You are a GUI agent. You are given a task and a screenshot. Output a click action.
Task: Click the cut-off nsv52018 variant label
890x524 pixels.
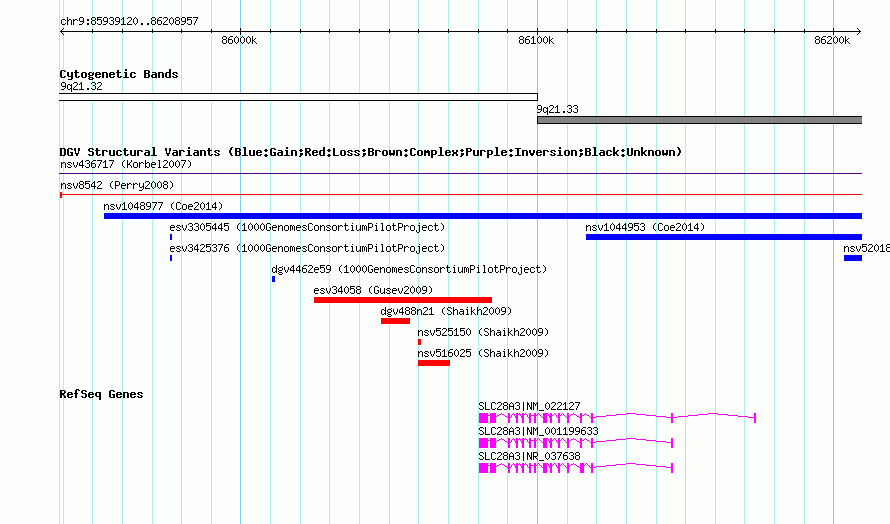(x=866, y=248)
